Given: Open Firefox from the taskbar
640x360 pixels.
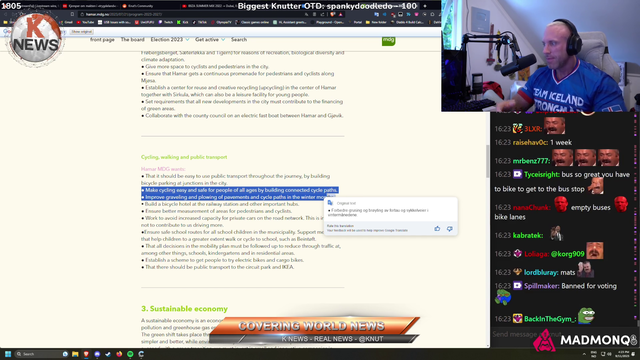Looking at the screenshot, I should coord(119,354).
